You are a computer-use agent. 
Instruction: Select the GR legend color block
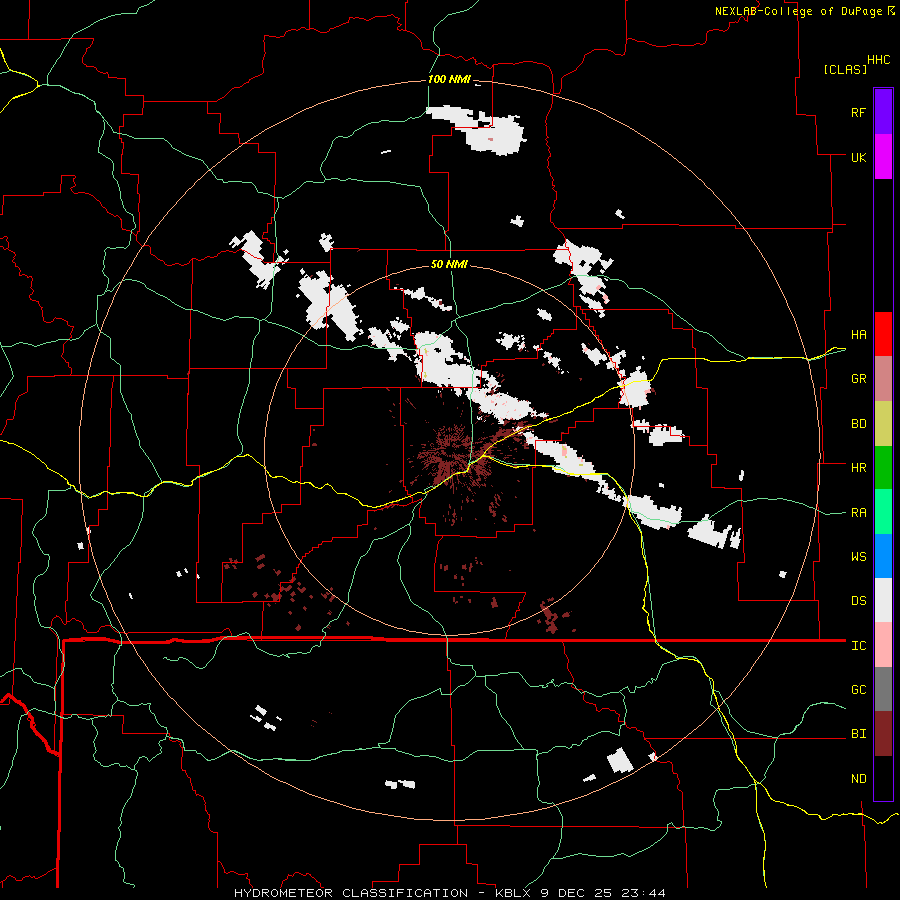click(x=883, y=379)
